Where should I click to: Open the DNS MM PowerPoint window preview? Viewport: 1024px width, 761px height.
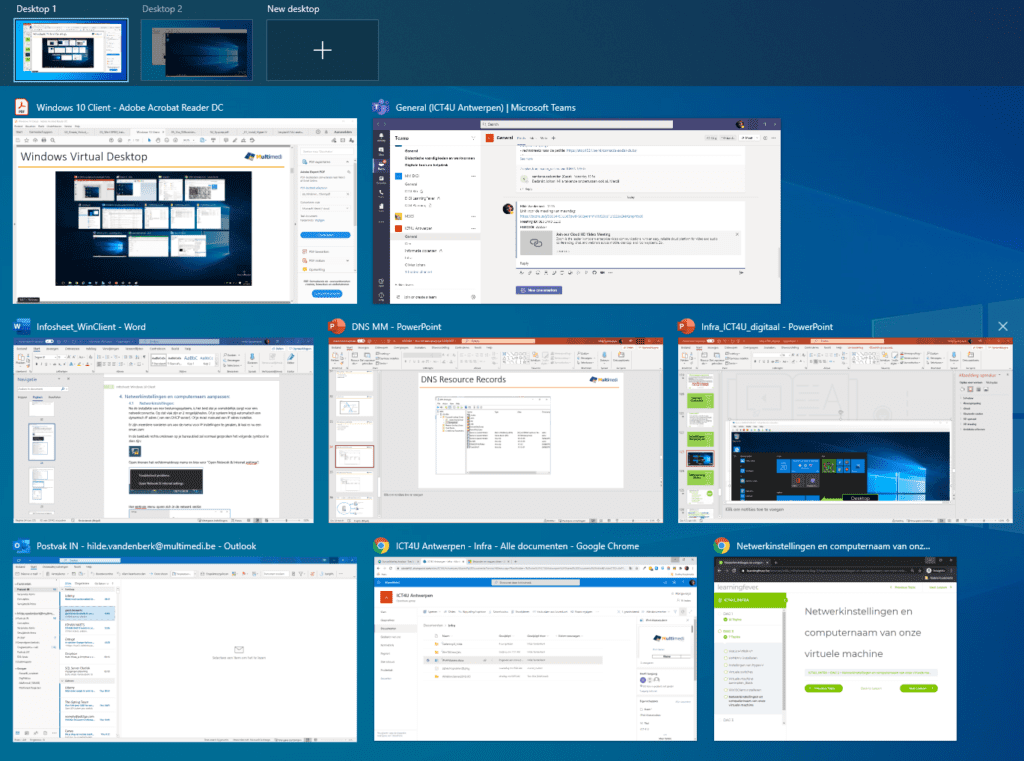[x=496, y=430]
